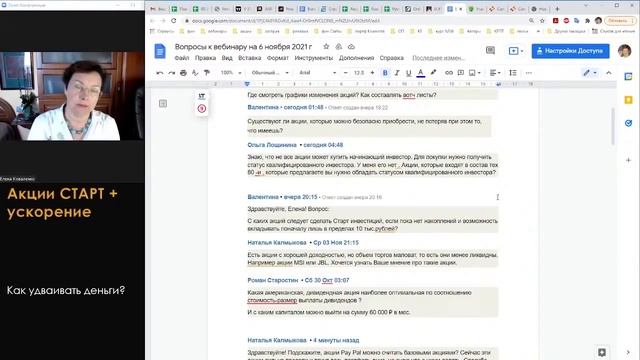Open the paragraph style dropdown
The height and width of the screenshot is (360, 640).
coord(270,73)
